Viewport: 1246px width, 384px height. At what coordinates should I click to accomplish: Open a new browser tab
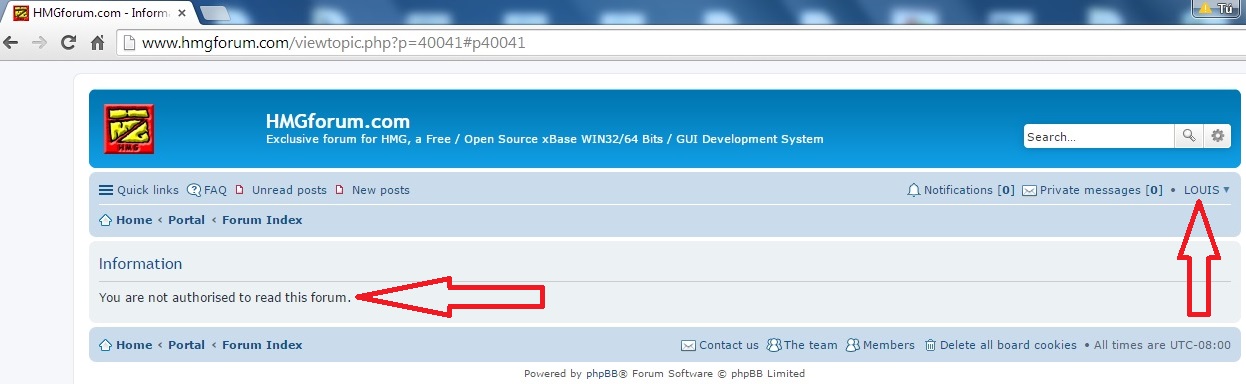coord(214,13)
